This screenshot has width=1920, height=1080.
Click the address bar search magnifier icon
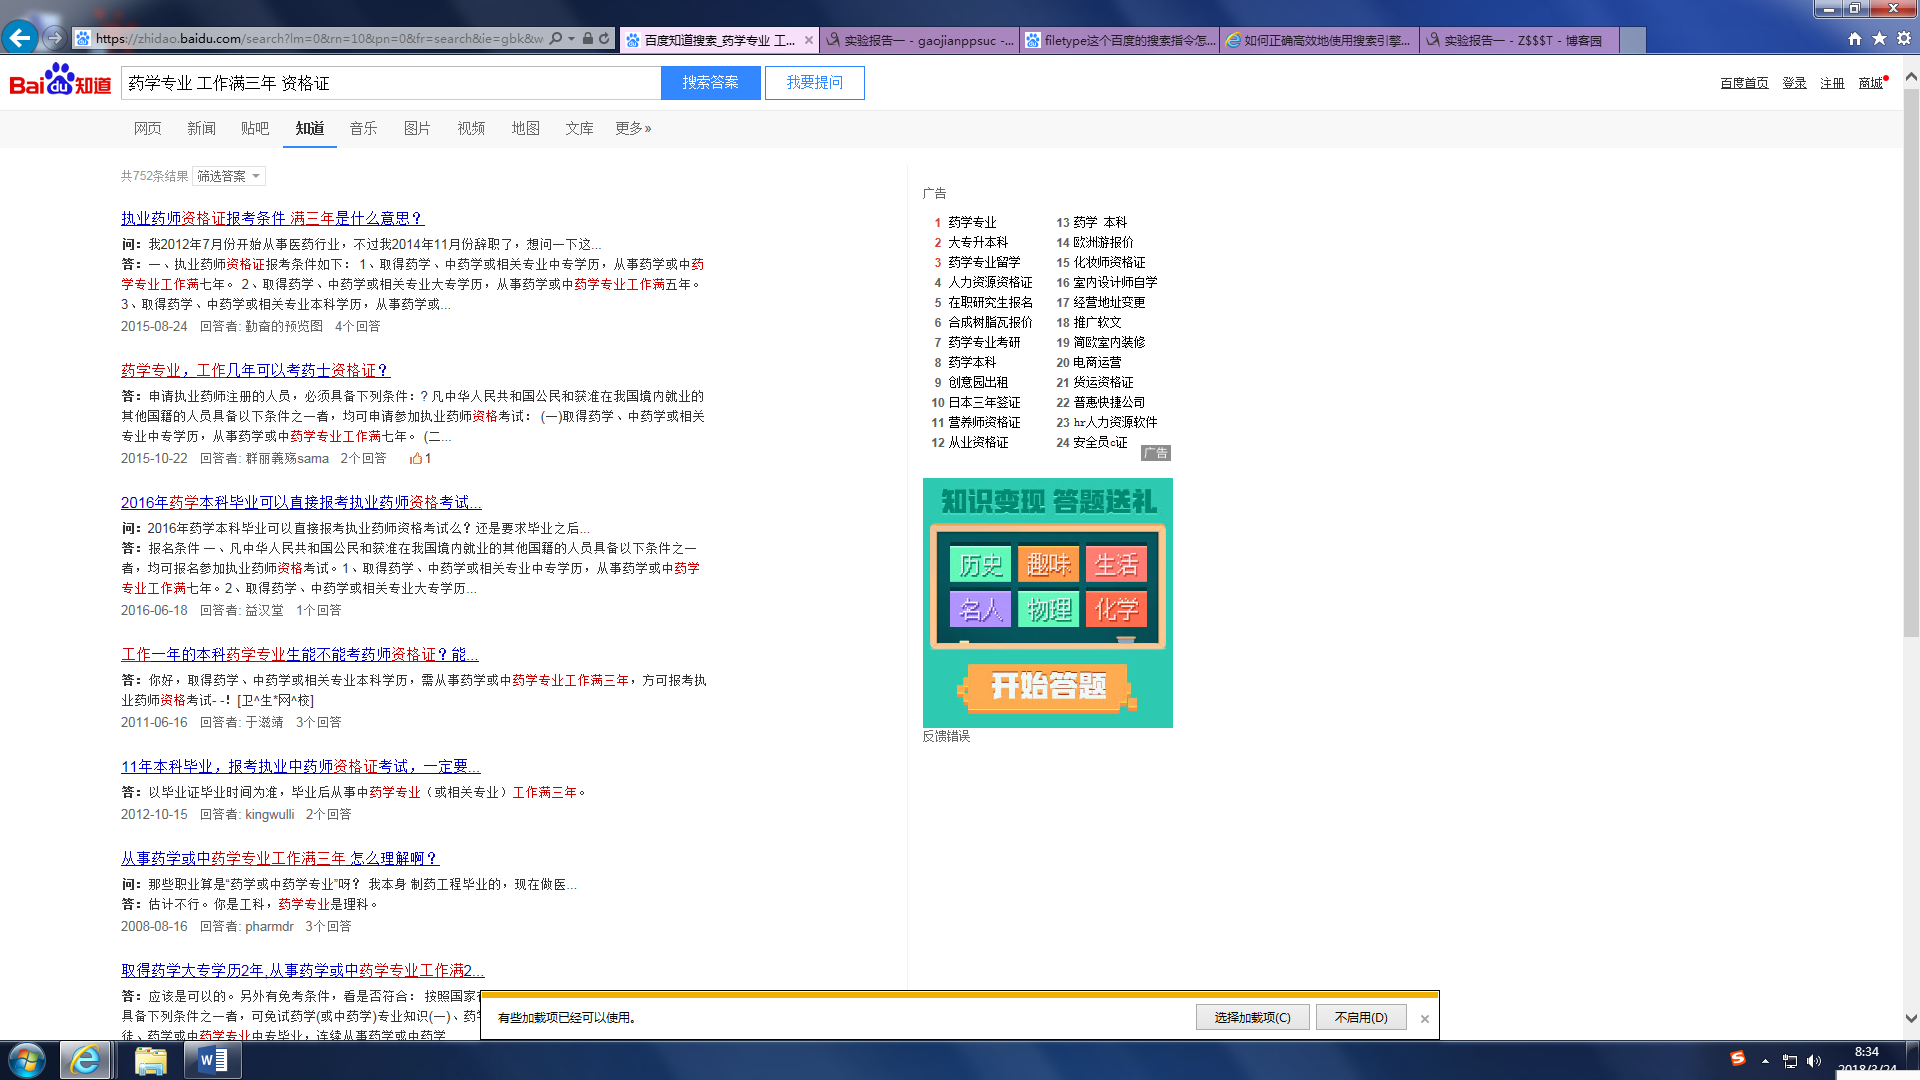pyautogui.click(x=556, y=39)
